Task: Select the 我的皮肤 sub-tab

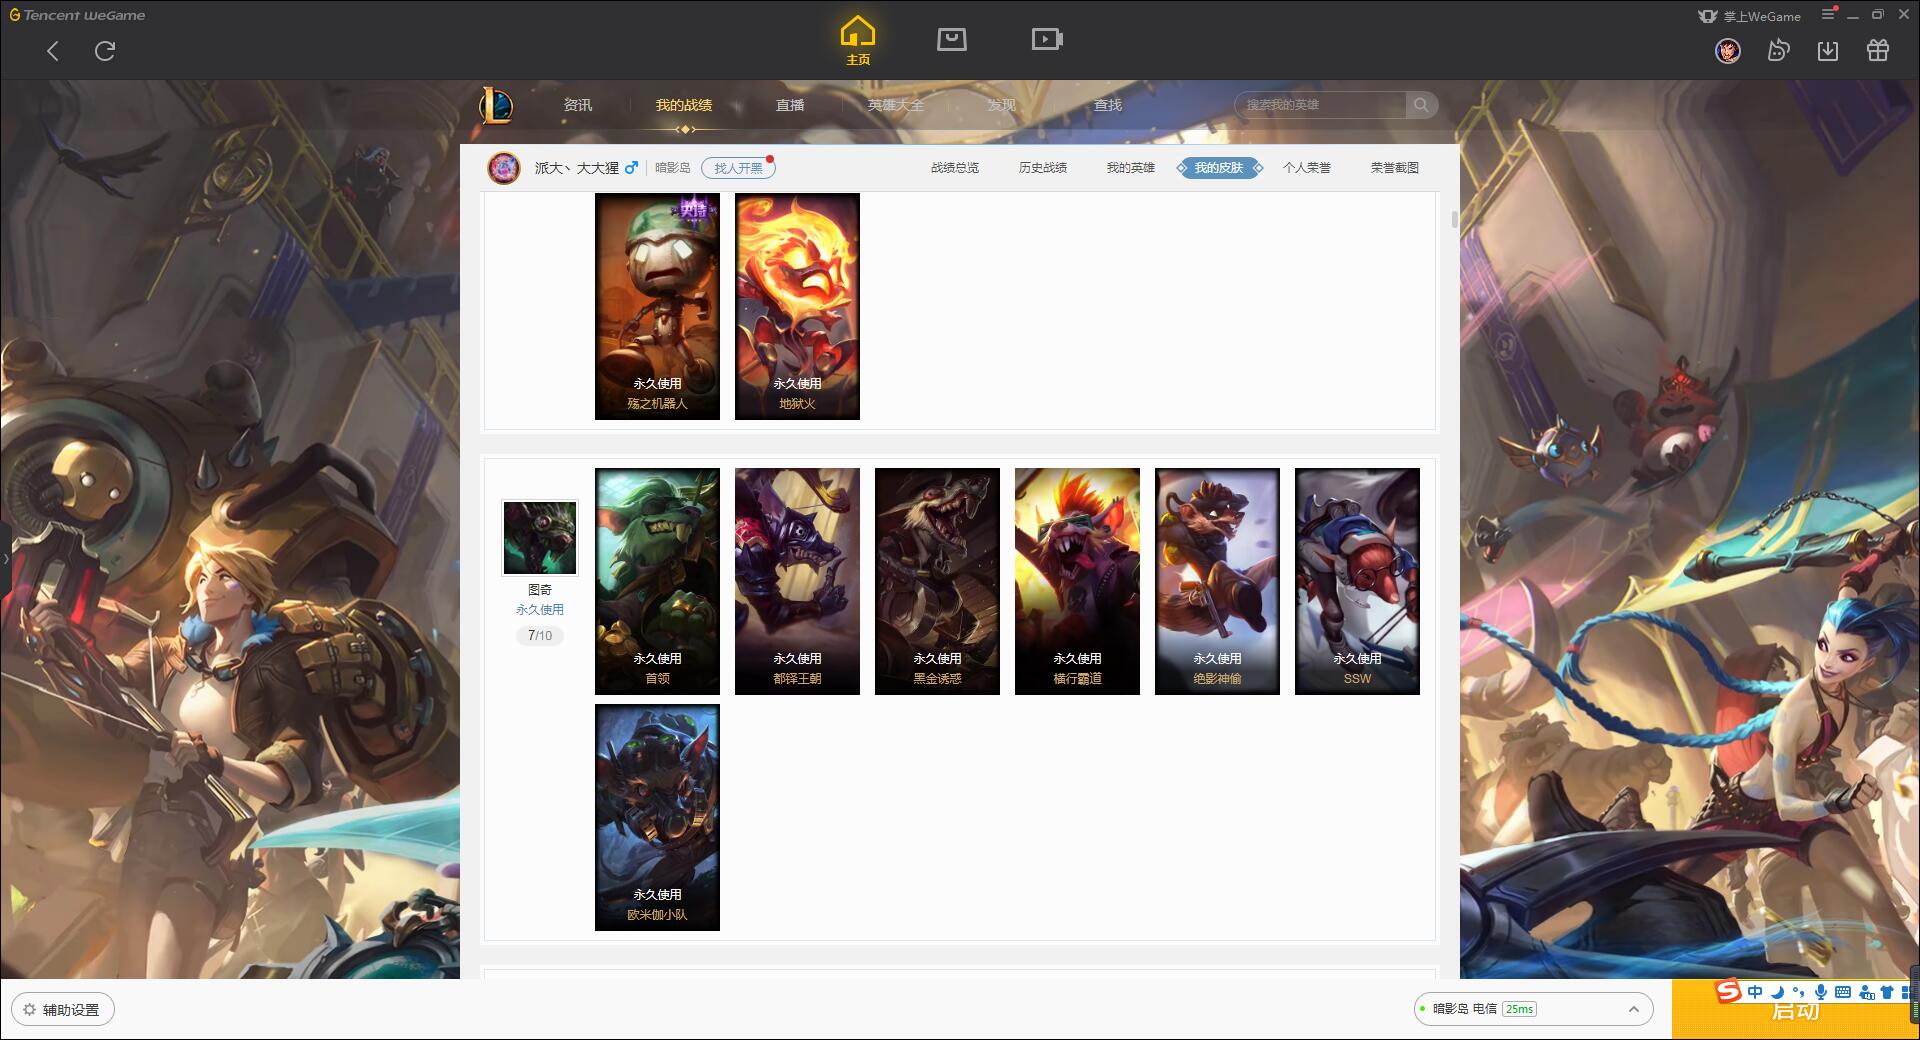Action: pos(1219,168)
